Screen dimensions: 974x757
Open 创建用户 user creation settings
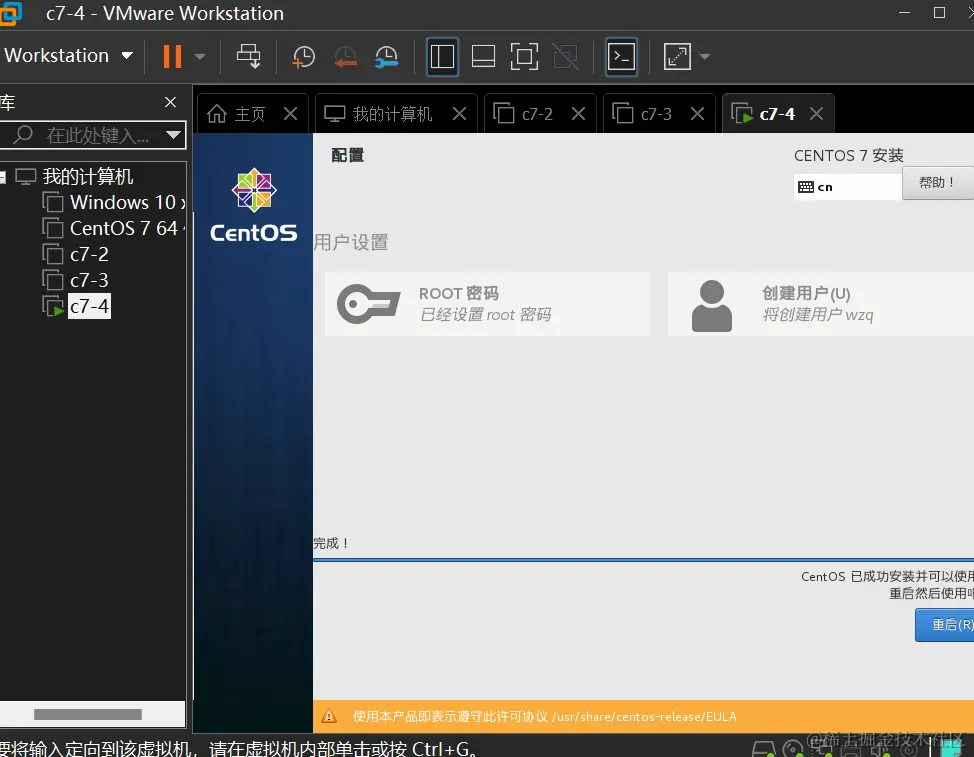(821, 304)
